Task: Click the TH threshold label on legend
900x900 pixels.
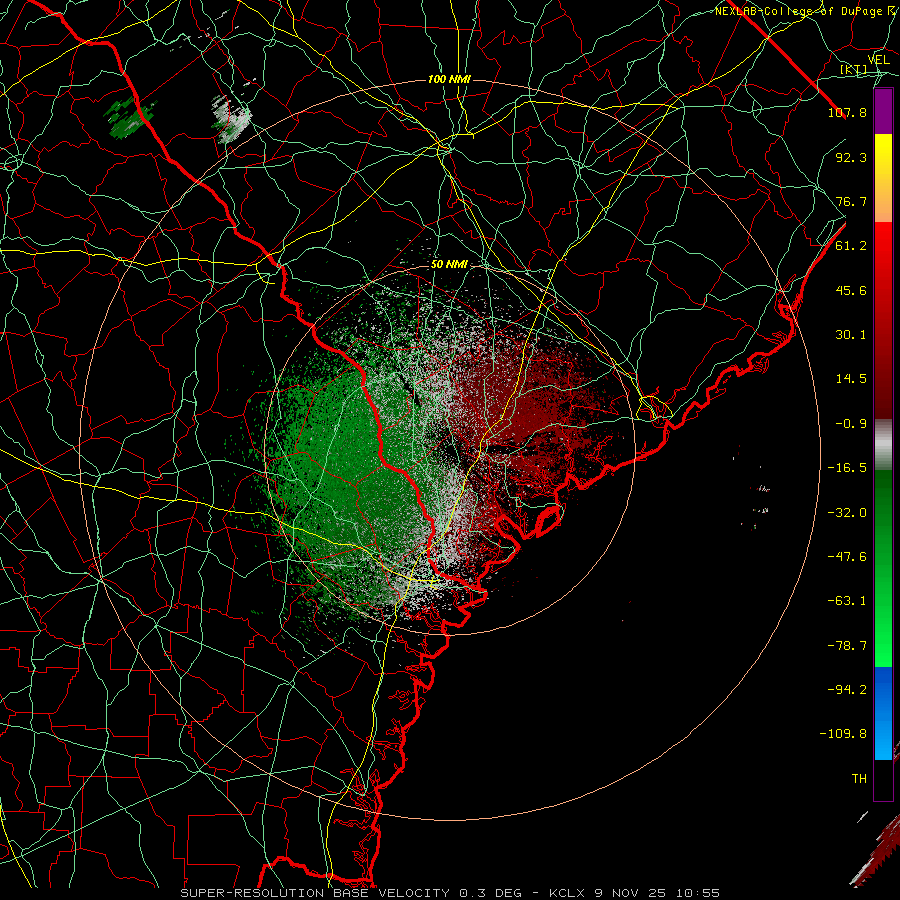Action: pos(859,779)
